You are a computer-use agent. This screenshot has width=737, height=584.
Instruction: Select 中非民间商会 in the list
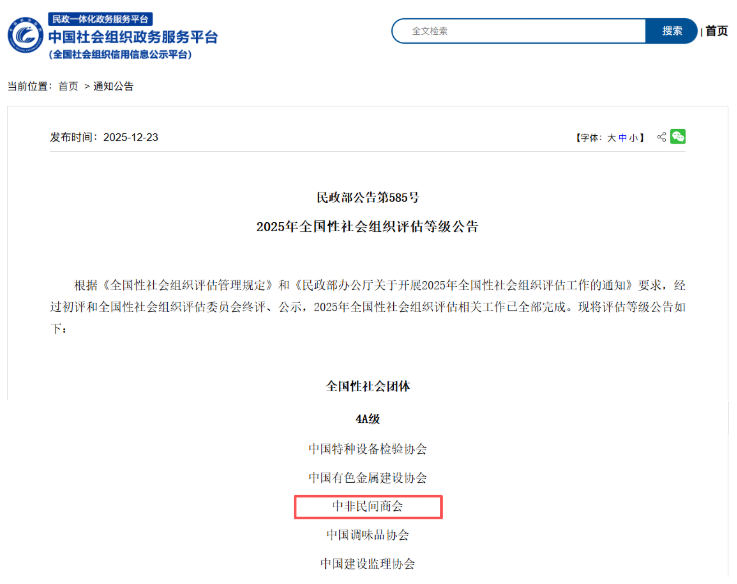(x=368, y=507)
